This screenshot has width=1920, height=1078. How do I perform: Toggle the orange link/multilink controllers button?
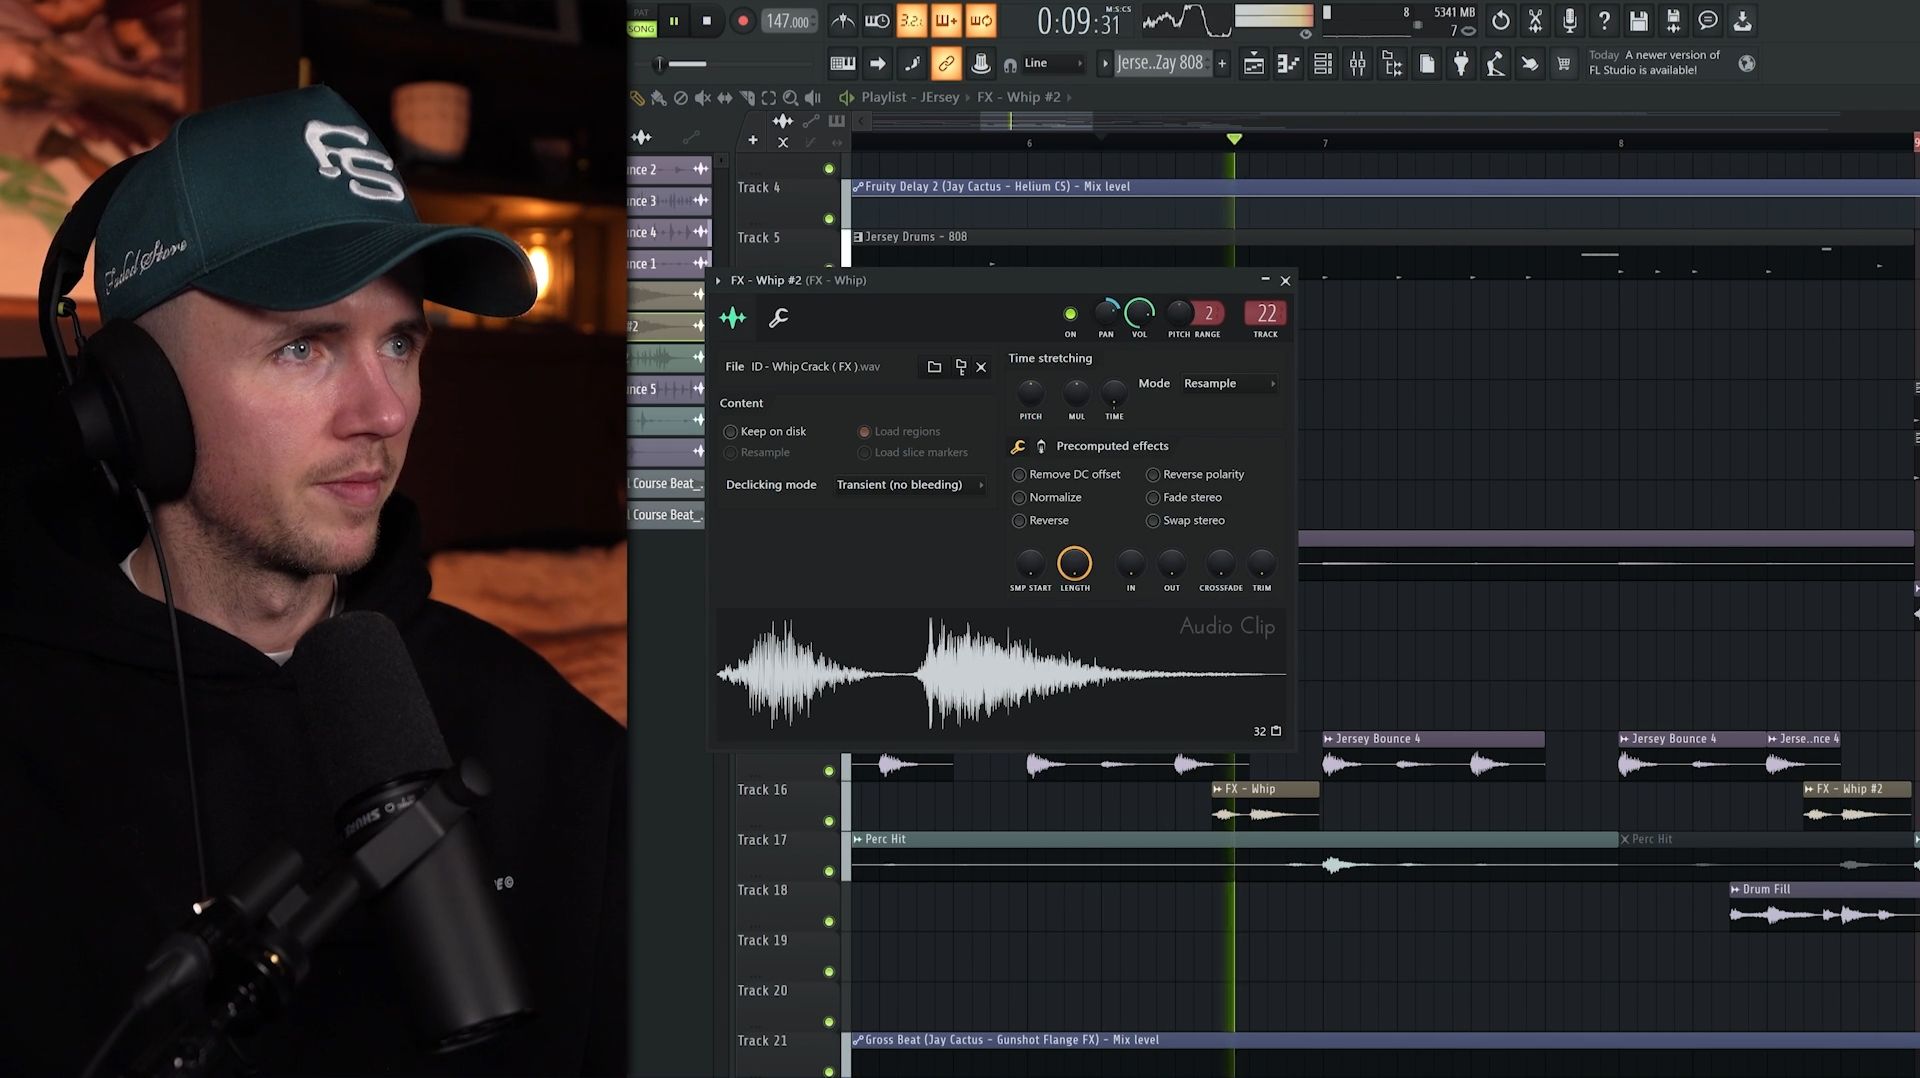(x=945, y=64)
